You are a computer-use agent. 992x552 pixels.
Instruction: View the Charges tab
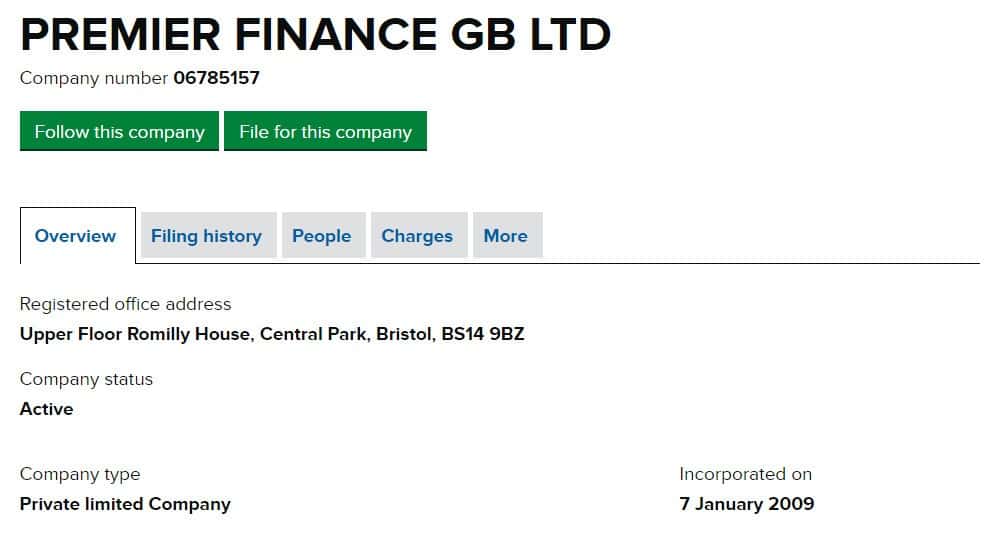(x=417, y=236)
